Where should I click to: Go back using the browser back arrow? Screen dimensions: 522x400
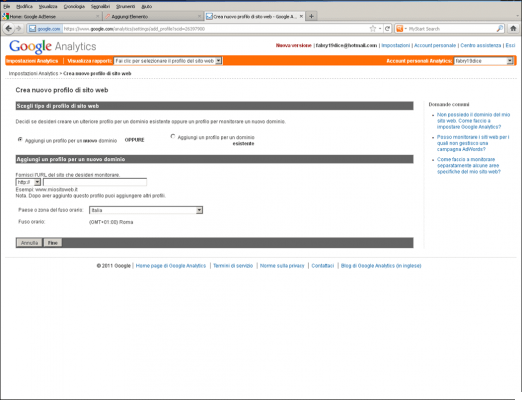(x=9, y=29)
